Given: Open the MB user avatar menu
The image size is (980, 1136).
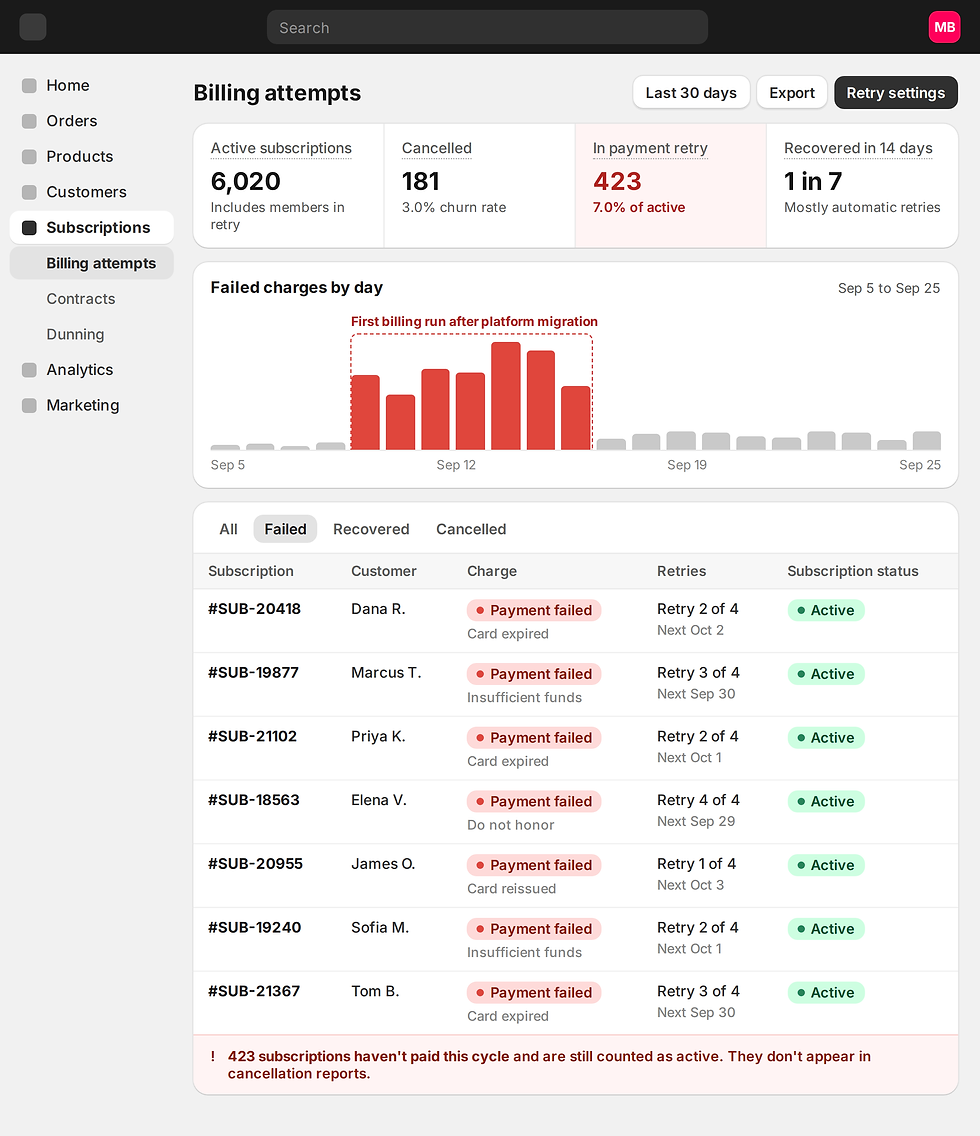Looking at the screenshot, I should point(944,27).
